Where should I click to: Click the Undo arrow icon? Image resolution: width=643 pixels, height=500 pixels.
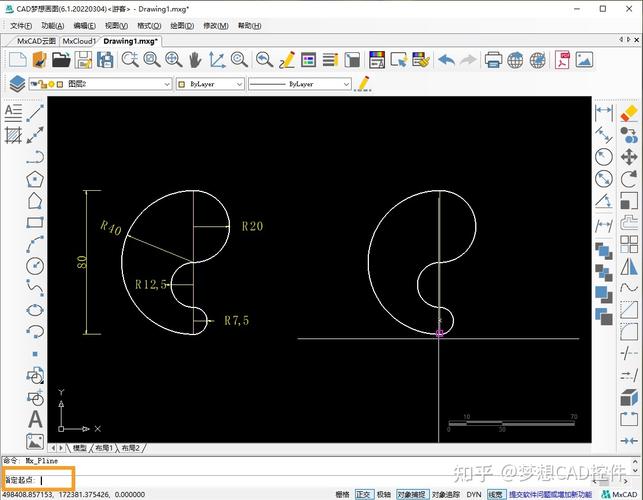click(x=446, y=61)
